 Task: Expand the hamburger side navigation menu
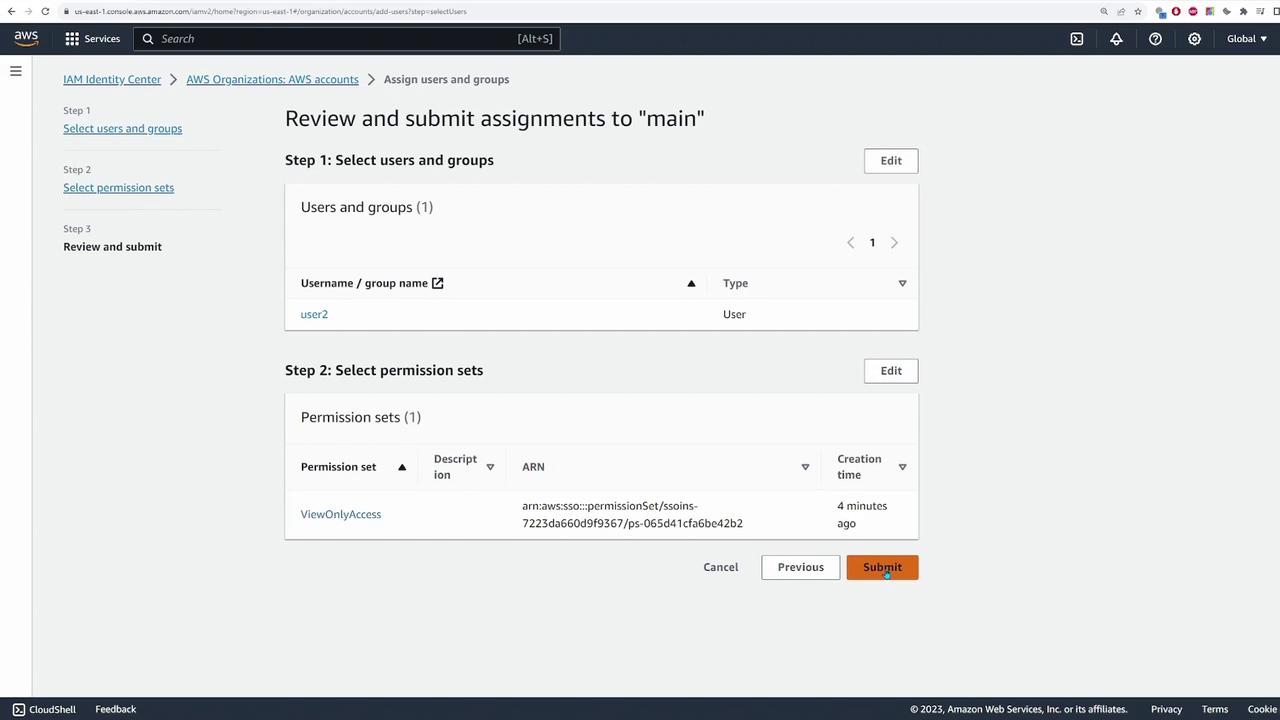[x=16, y=71]
